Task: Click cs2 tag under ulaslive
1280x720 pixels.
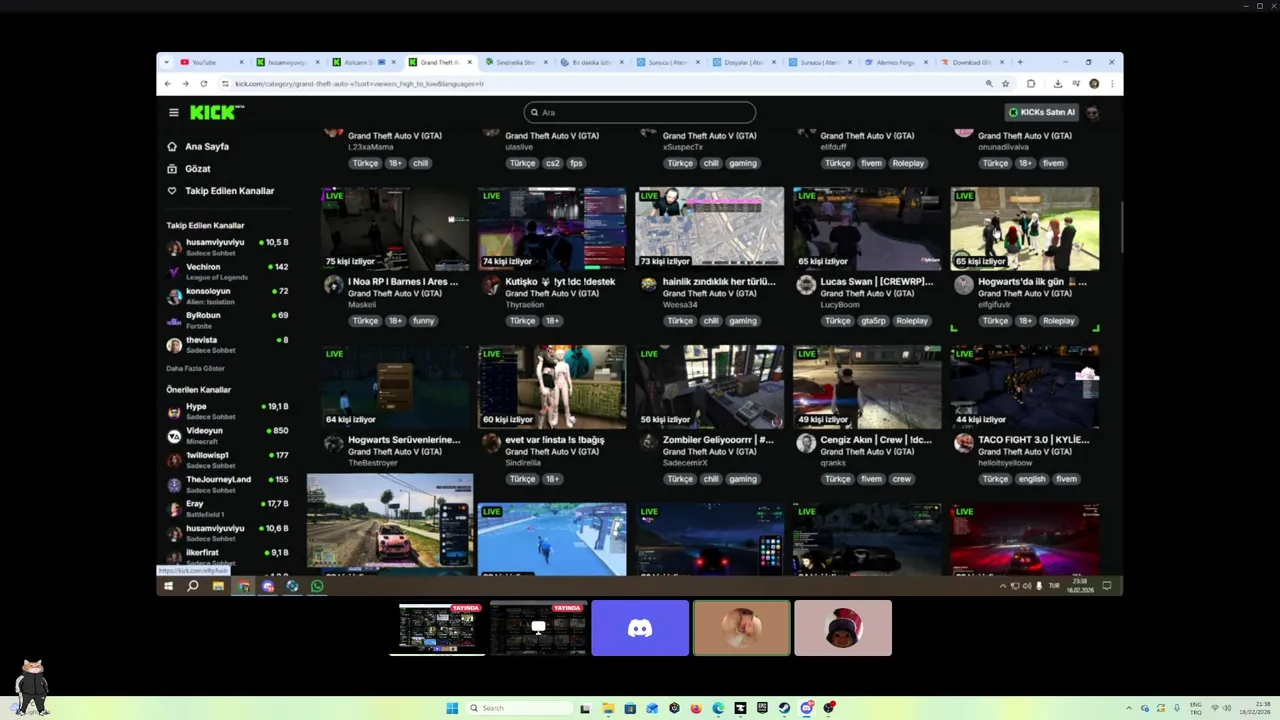Action: (553, 163)
